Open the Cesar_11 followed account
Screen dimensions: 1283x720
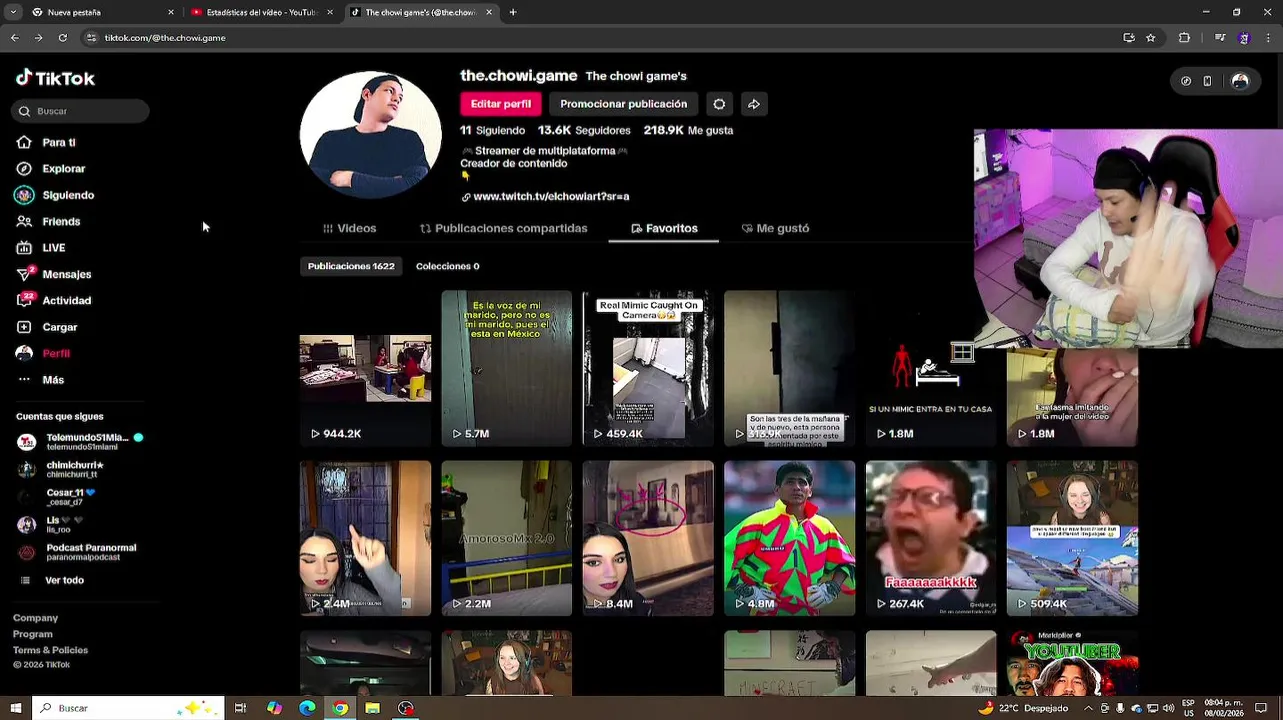coord(58,497)
